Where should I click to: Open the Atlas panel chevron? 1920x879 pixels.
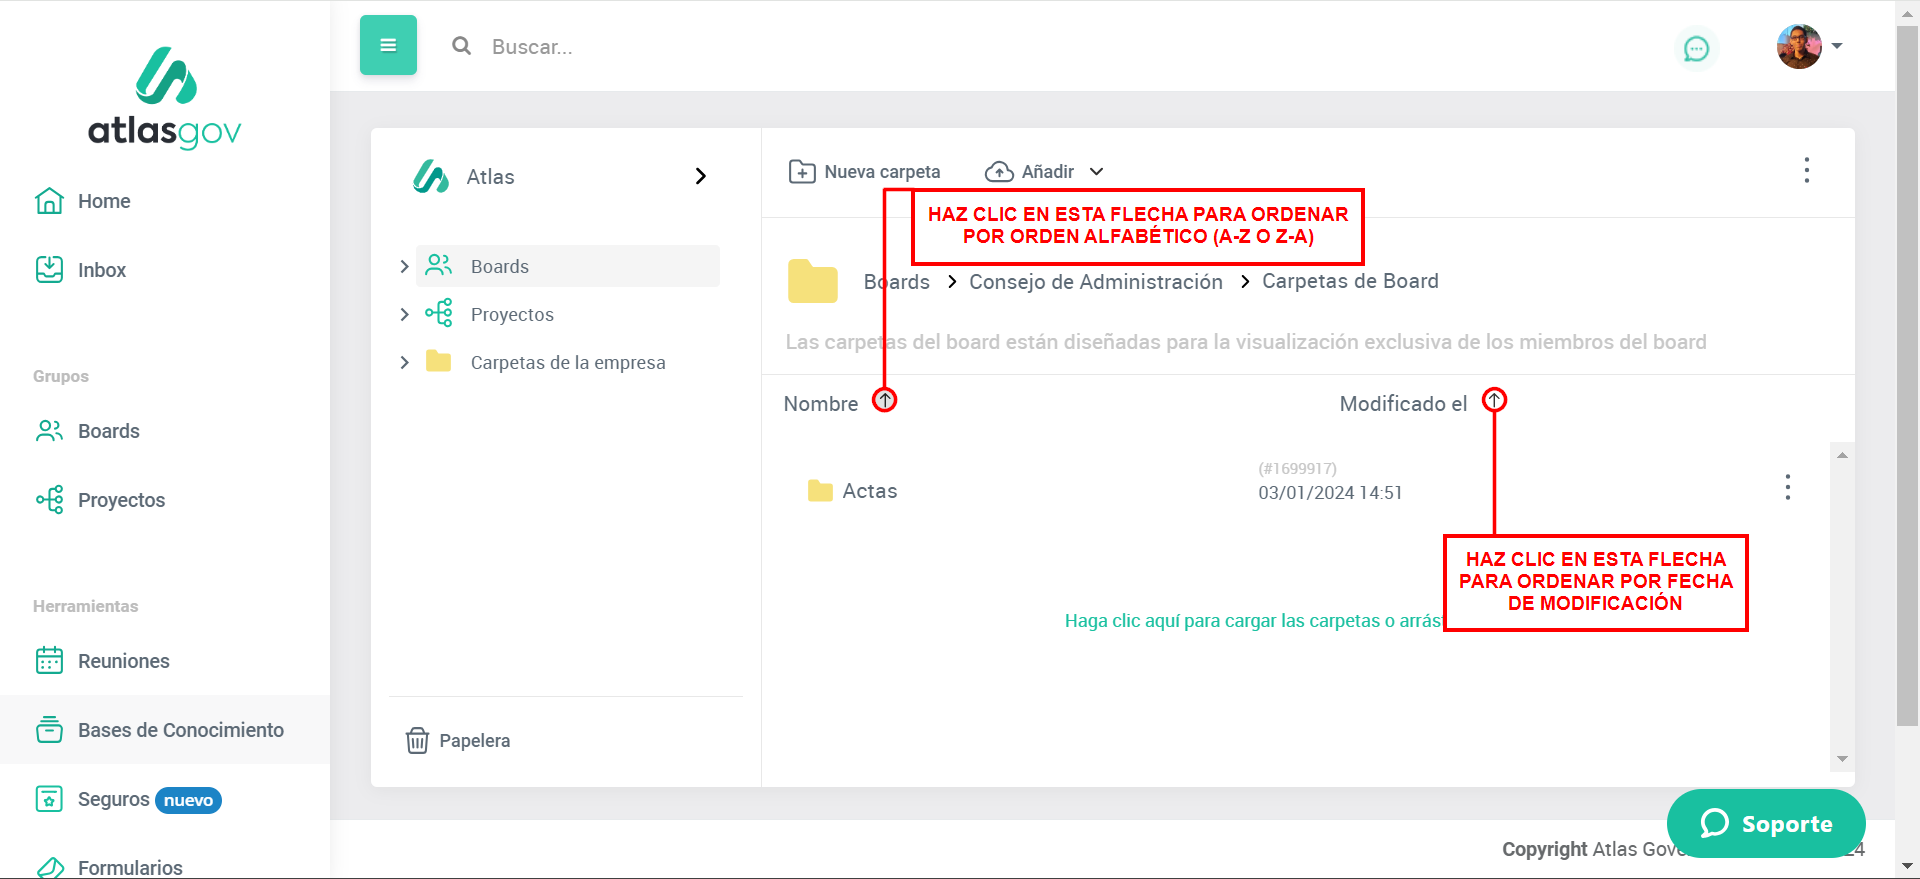point(700,176)
